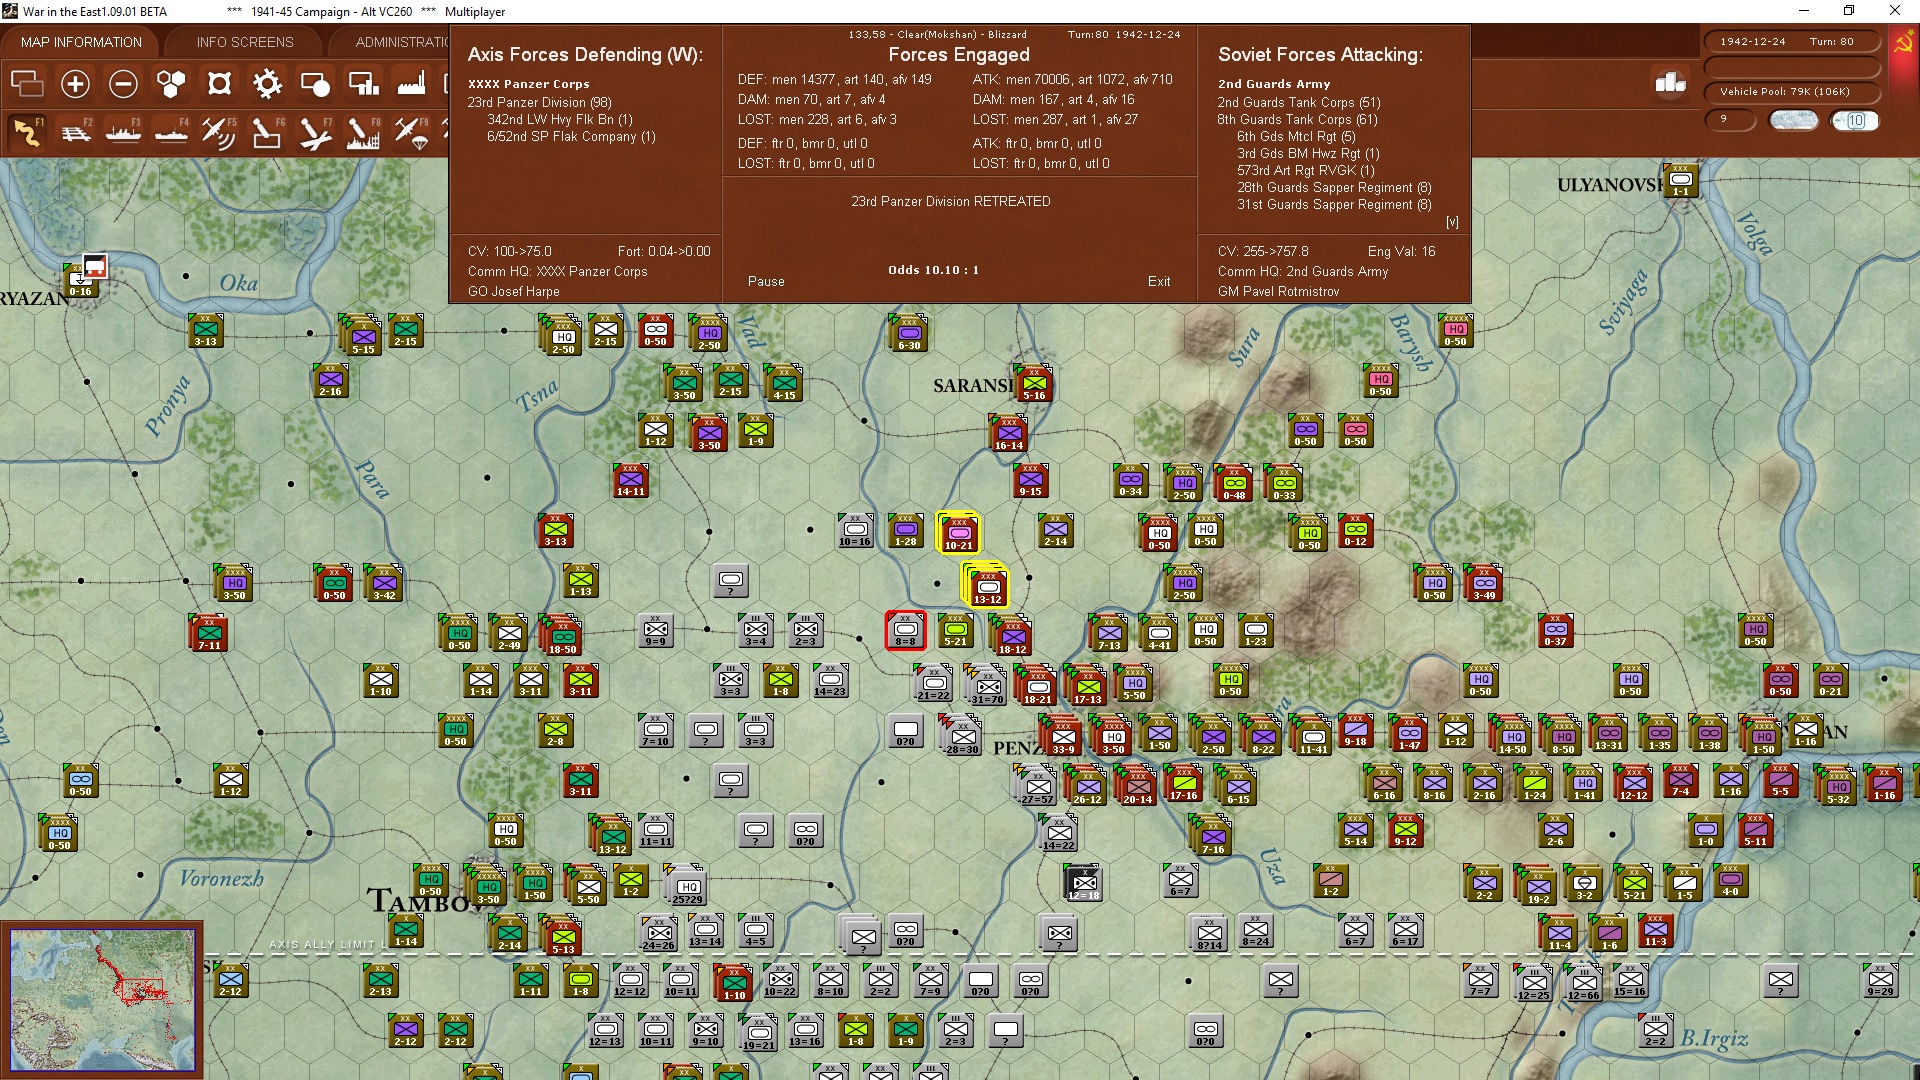Open the INFO SCREENS tab
This screenshot has width=1920, height=1080.
(245, 42)
